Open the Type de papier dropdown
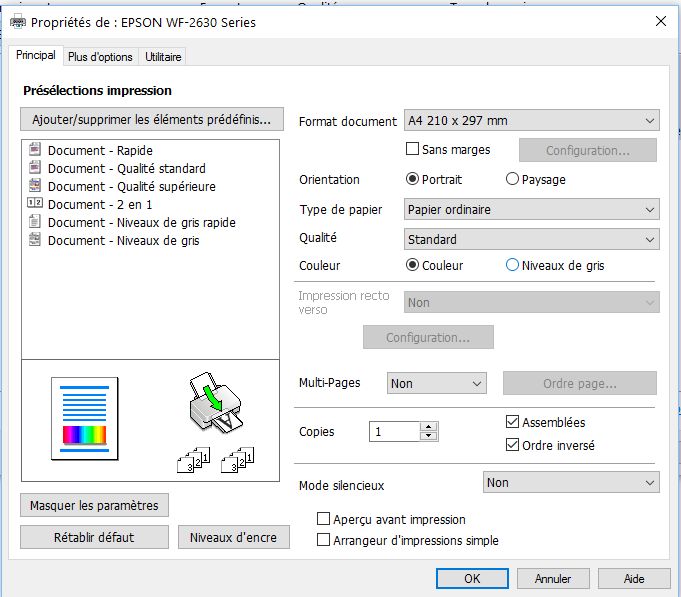Viewport: 681px width, 597px height. click(532, 209)
